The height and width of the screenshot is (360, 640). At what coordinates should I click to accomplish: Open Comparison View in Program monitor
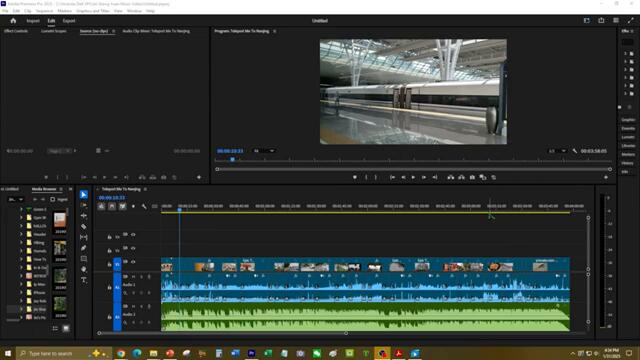[x=483, y=178]
